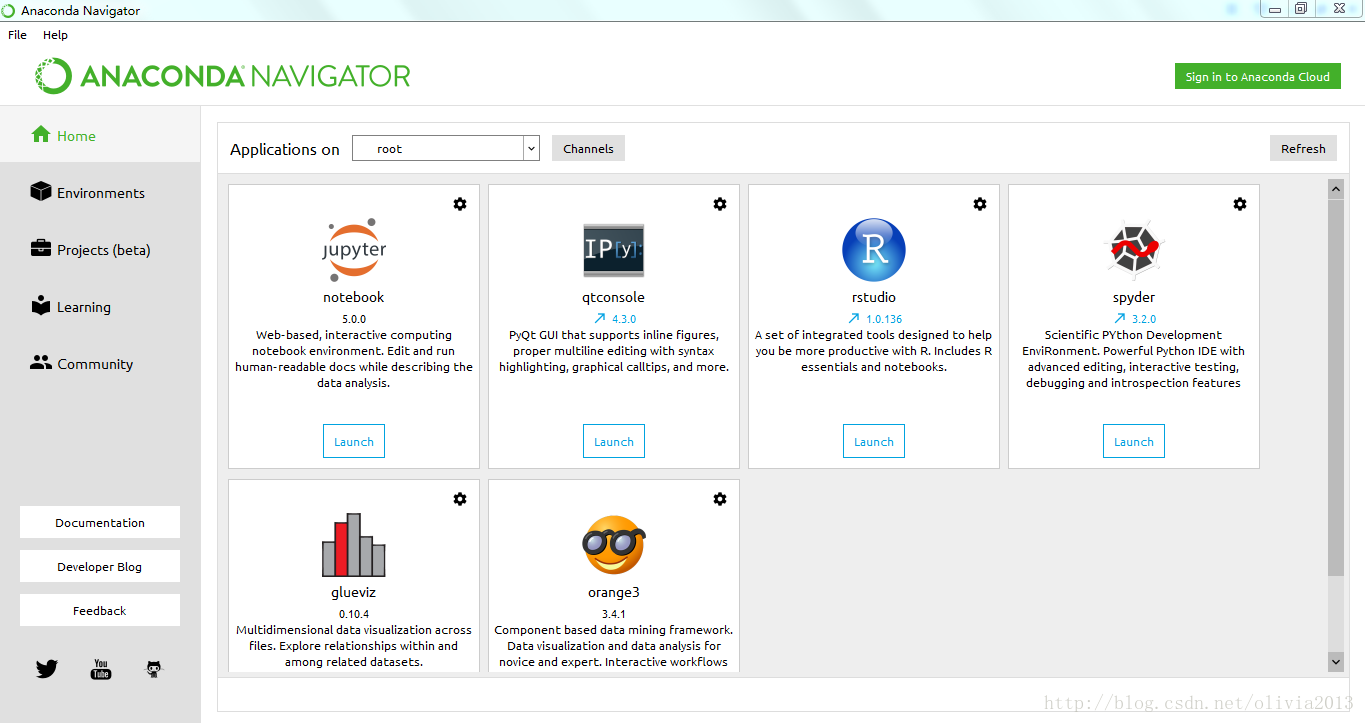
Task: Click the applications list scrollbar thumb
Action: click(x=1336, y=387)
